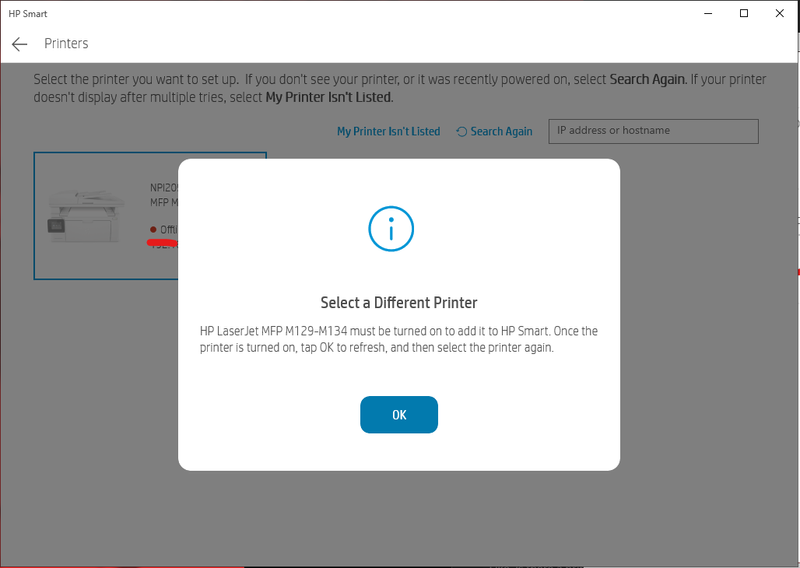Click the Printers page title
Screen dimensions: 800x568
tap(66, 43)
